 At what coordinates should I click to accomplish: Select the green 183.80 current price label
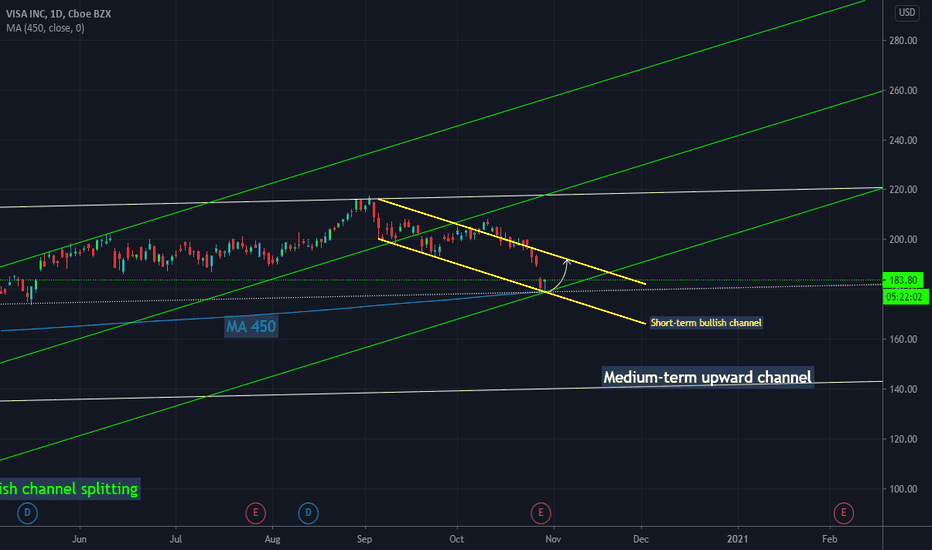(903, 280)
